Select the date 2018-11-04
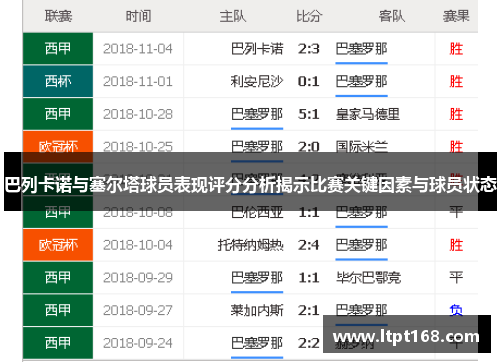500x362 pixels. [x=138, y=49]
